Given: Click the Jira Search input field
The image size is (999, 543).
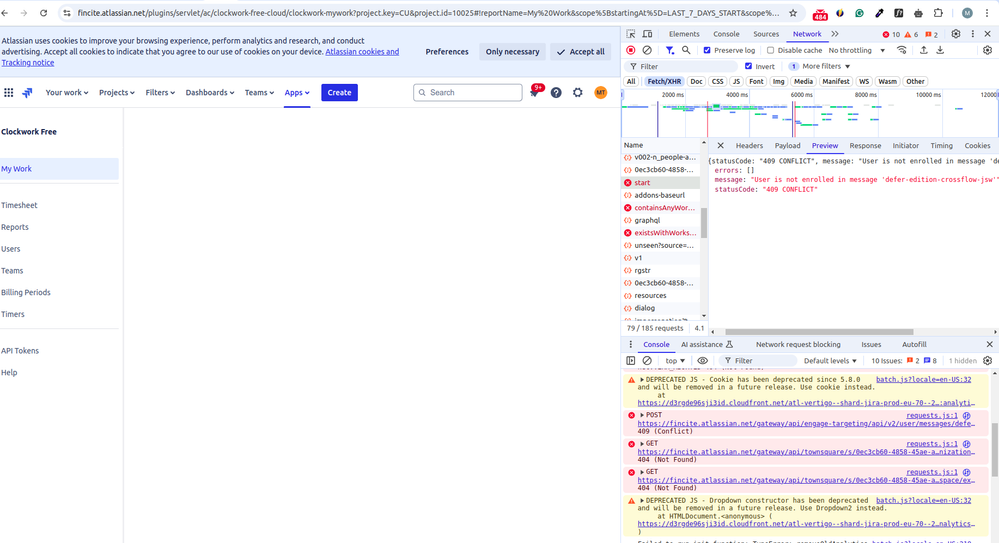Looking at the screenshot, I should tap(468, 92).
